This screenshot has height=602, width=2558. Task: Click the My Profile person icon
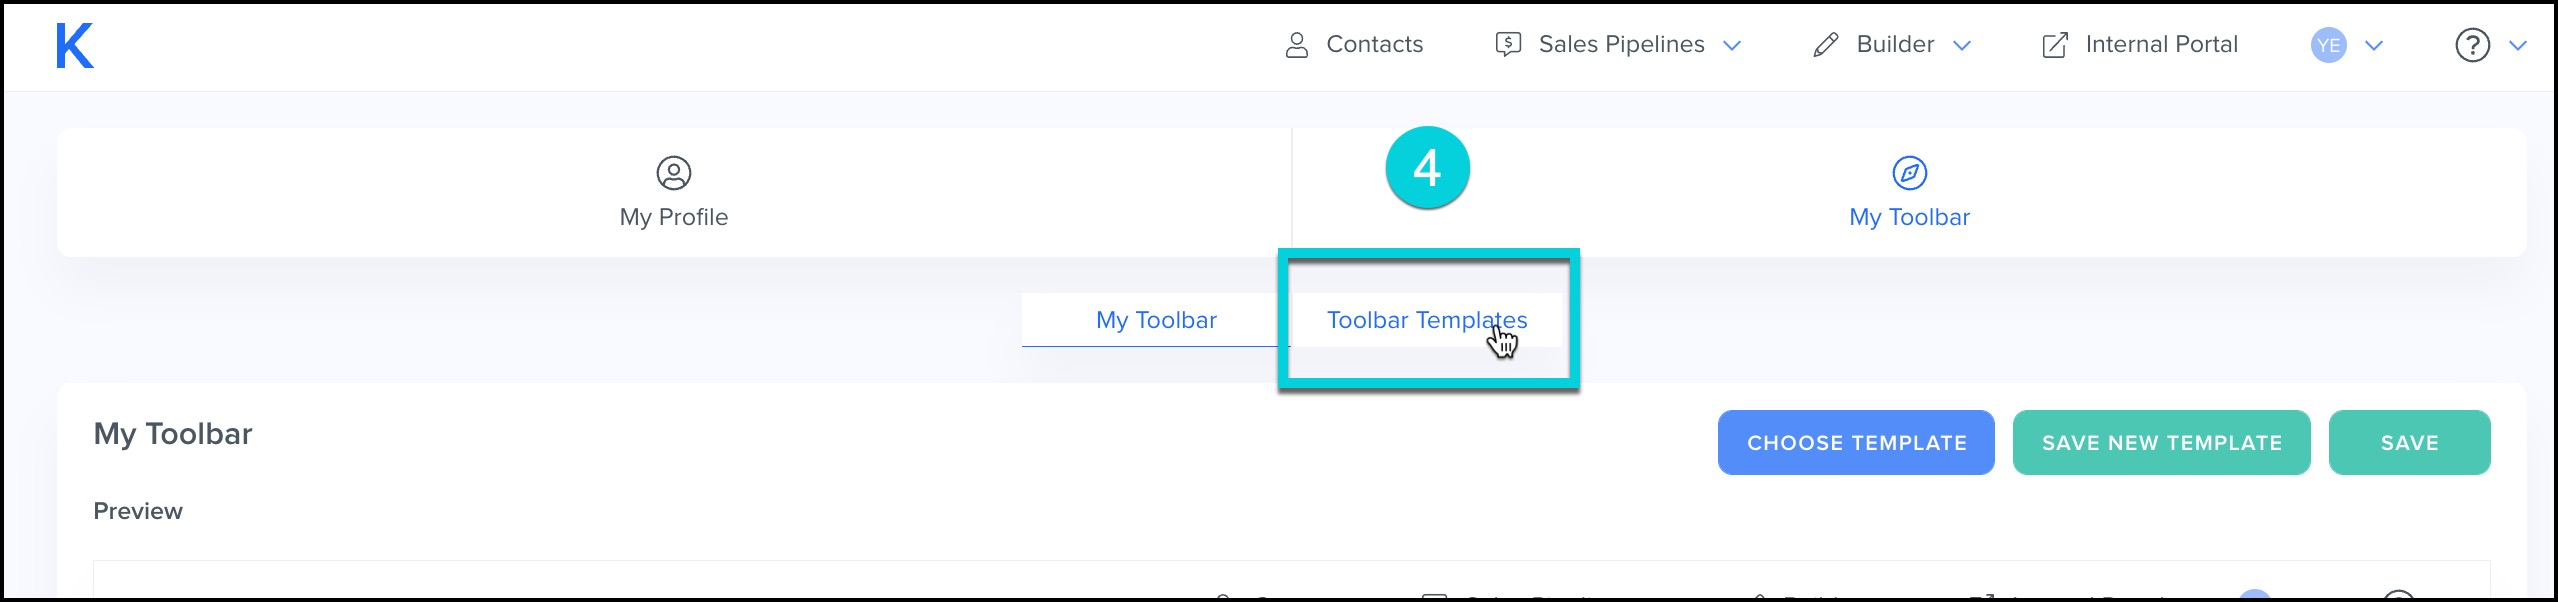point(673,173)
